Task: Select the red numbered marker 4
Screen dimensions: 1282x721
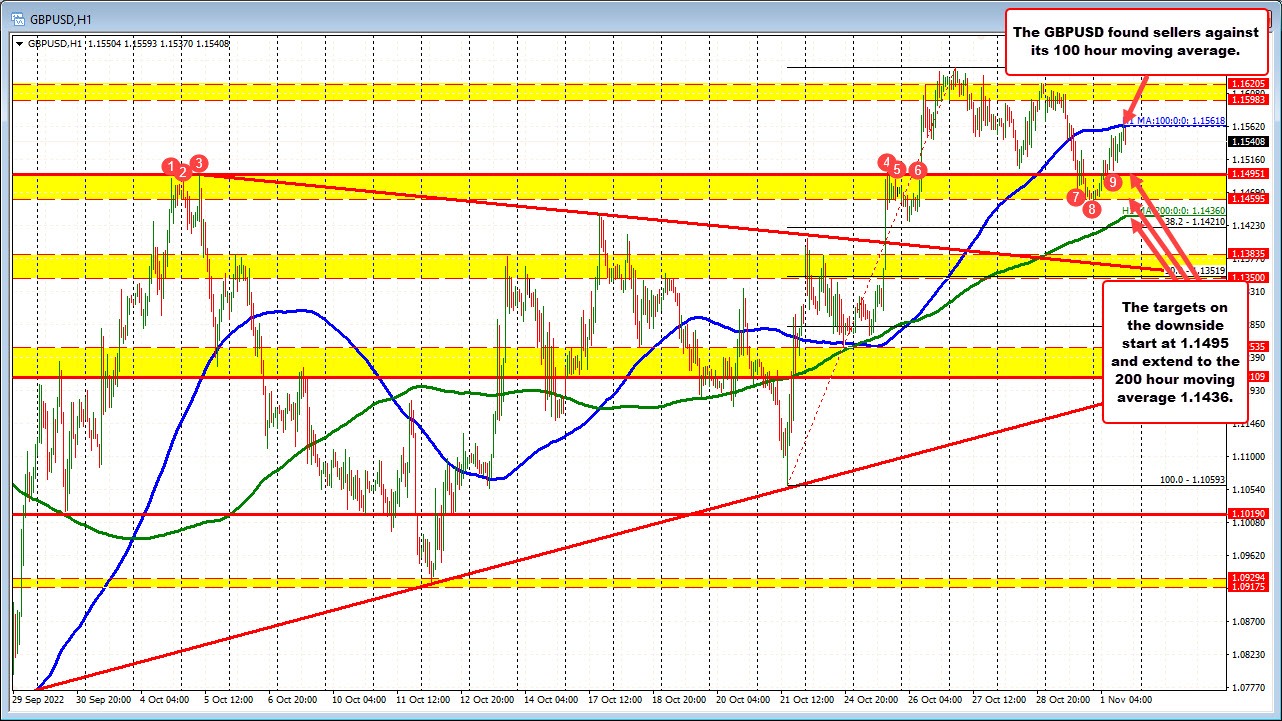Action: (886, 161)
